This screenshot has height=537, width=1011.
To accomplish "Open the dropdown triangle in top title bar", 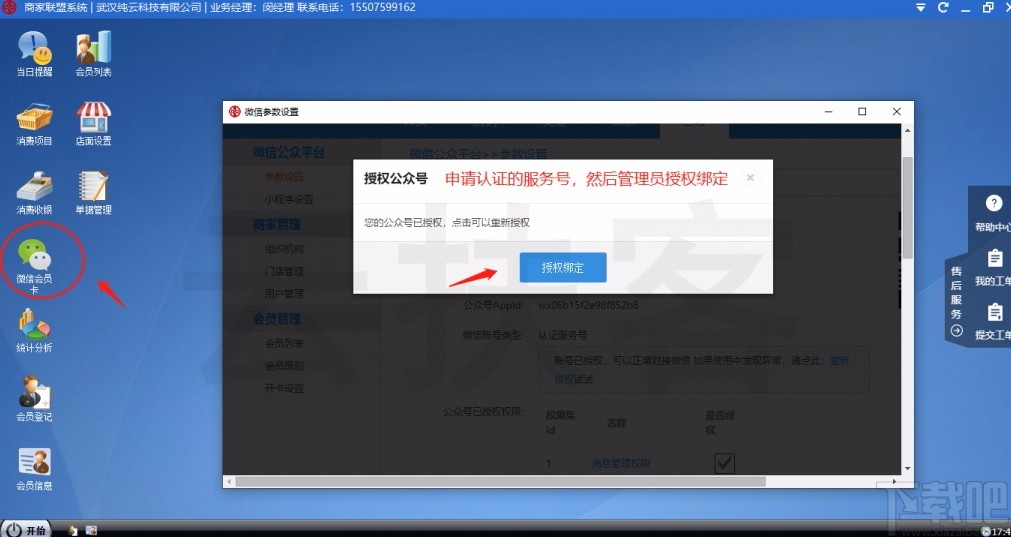I will tap(921, 8).
